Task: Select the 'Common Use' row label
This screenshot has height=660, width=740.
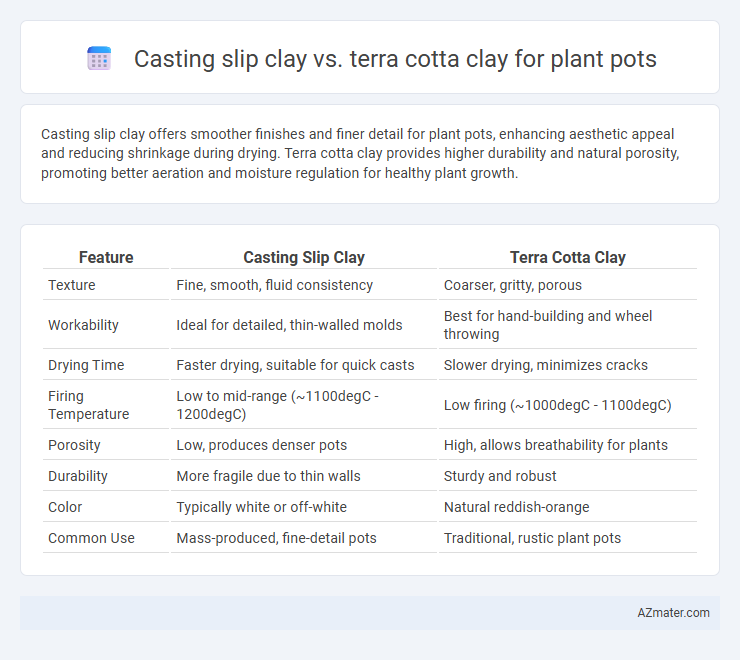Action: pos(92,538)
